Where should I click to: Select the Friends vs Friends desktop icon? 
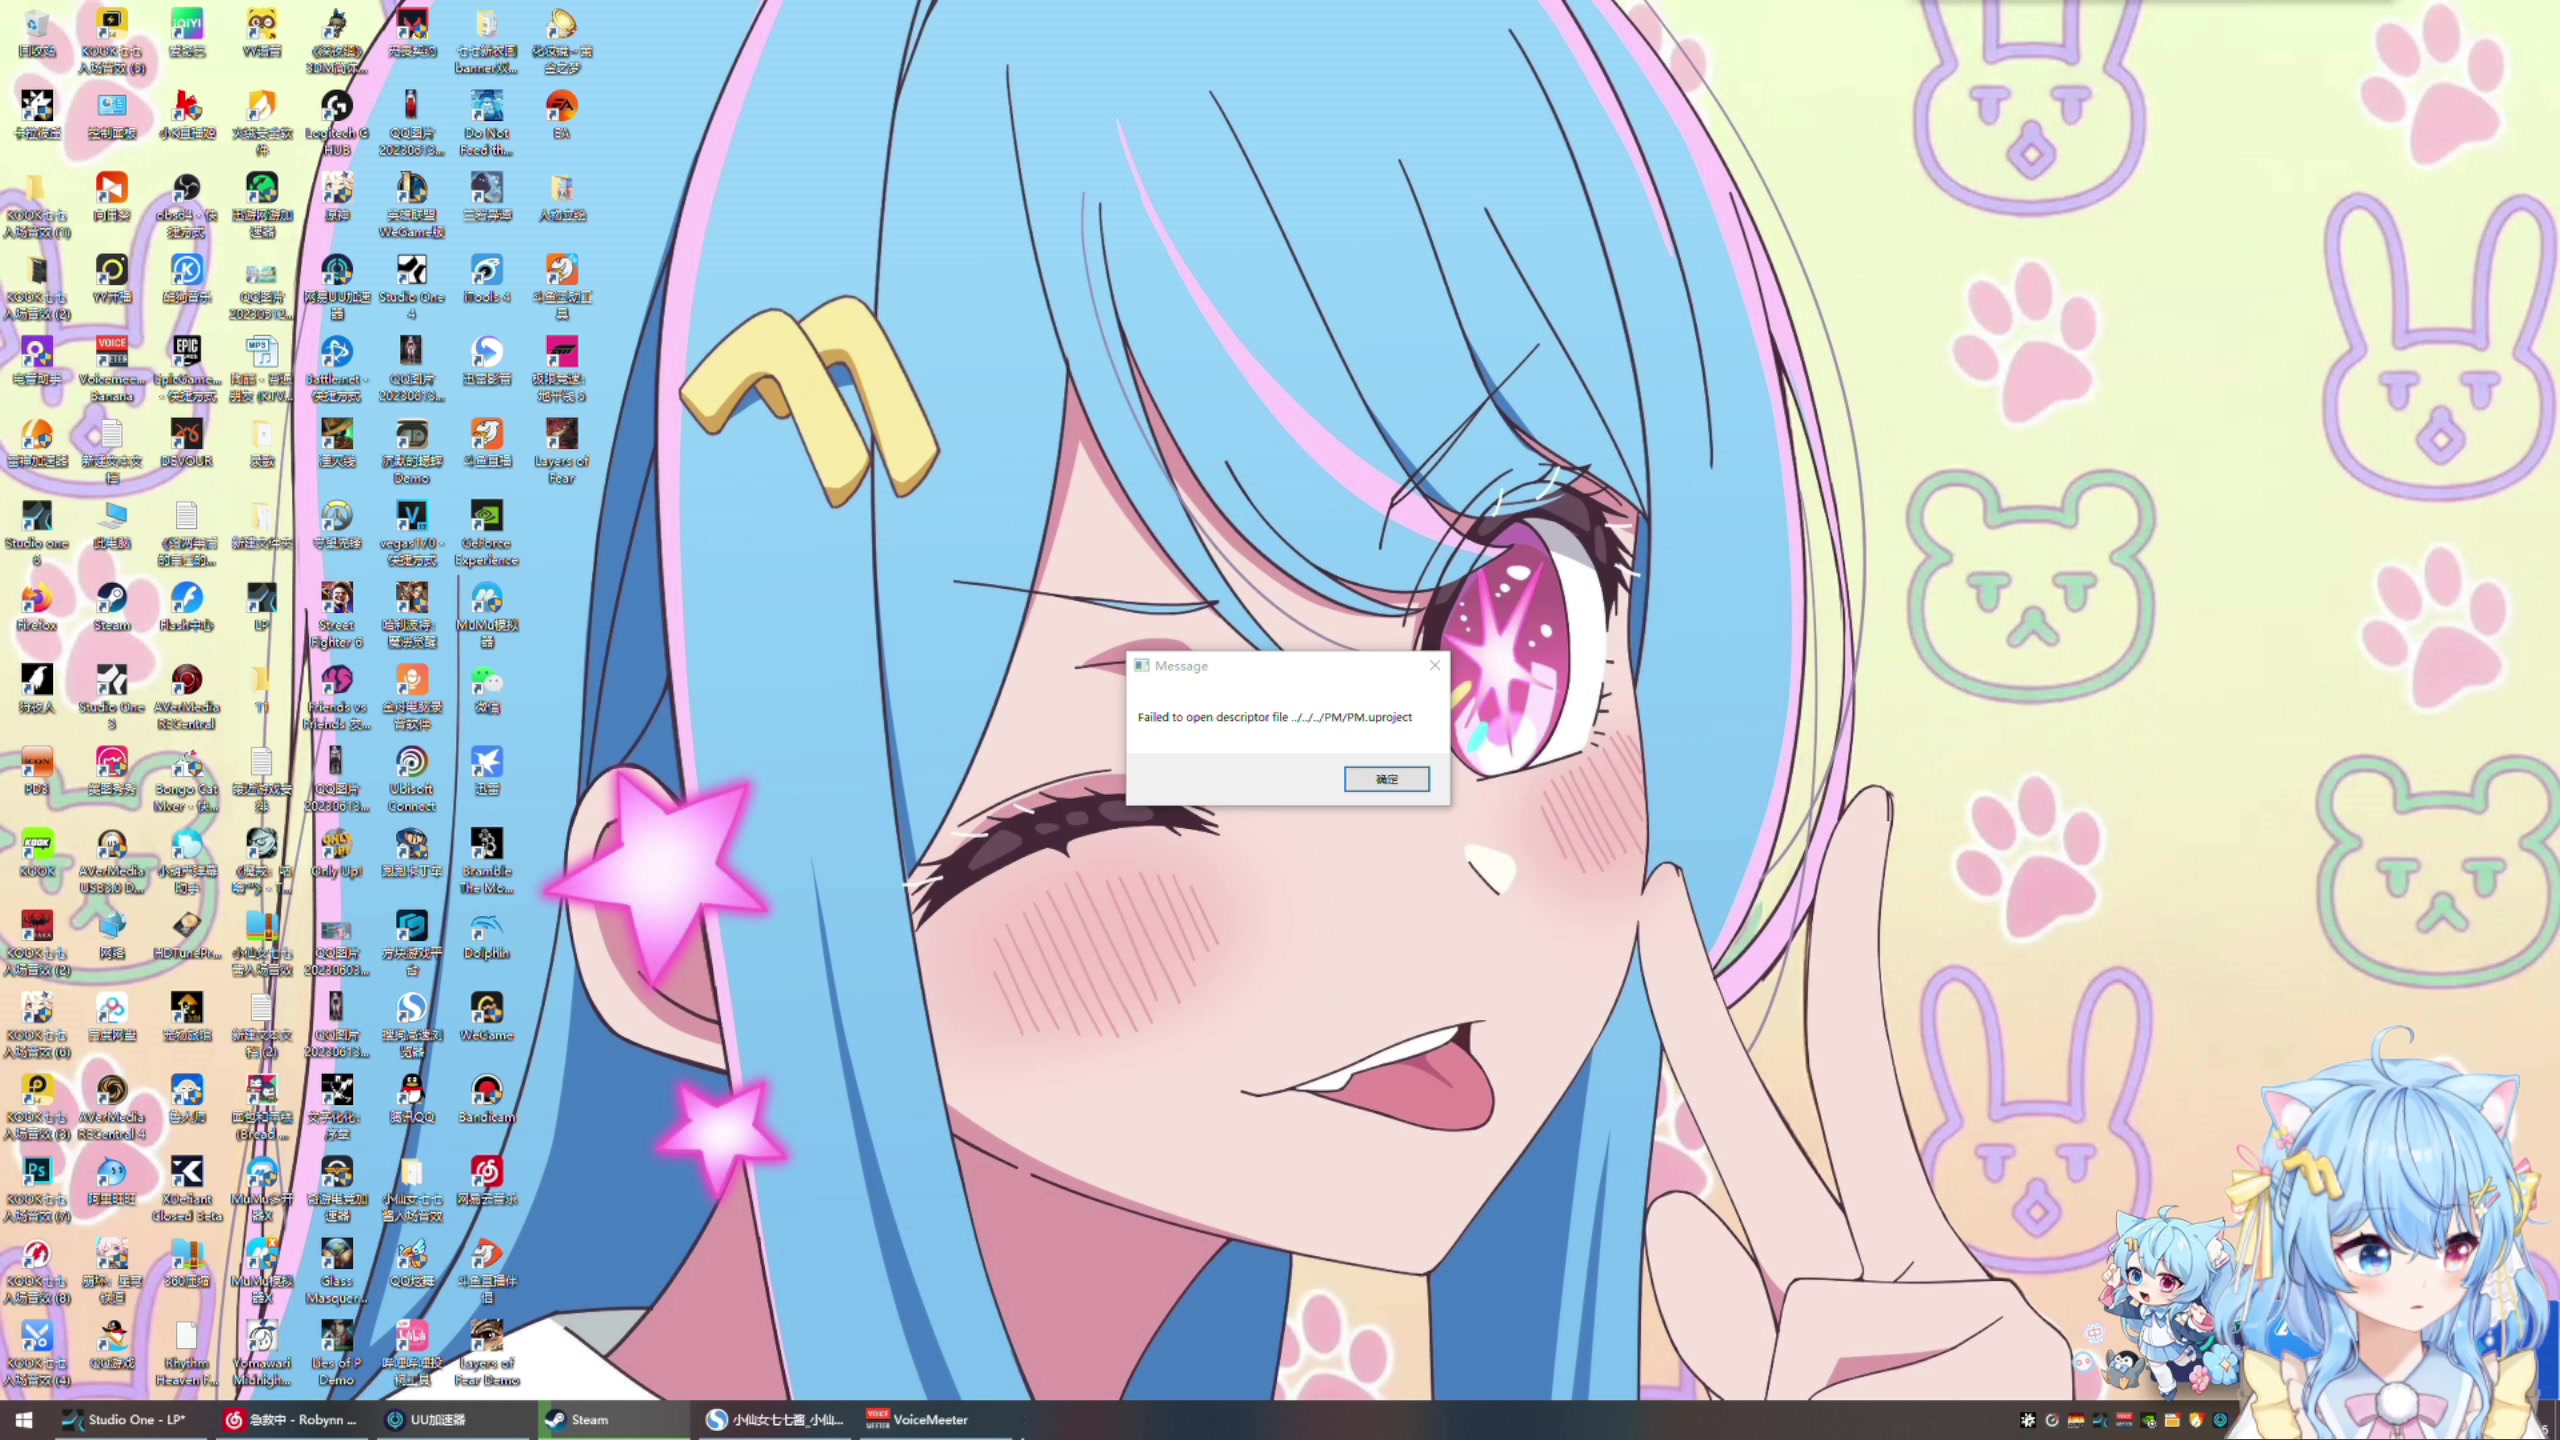click(337, 698)
